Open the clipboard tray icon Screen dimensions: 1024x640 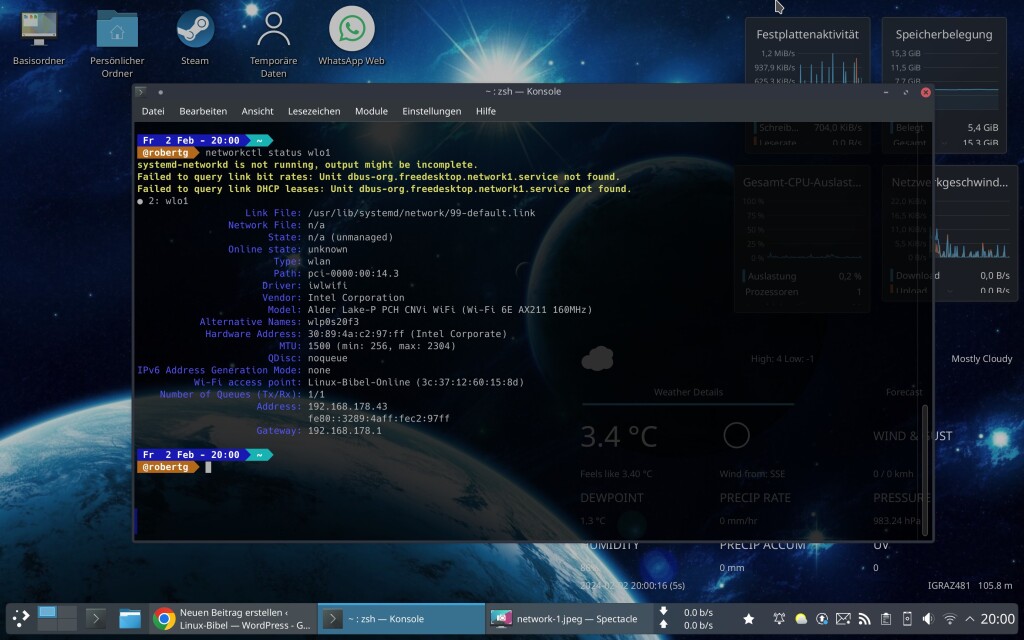[886, 618]
